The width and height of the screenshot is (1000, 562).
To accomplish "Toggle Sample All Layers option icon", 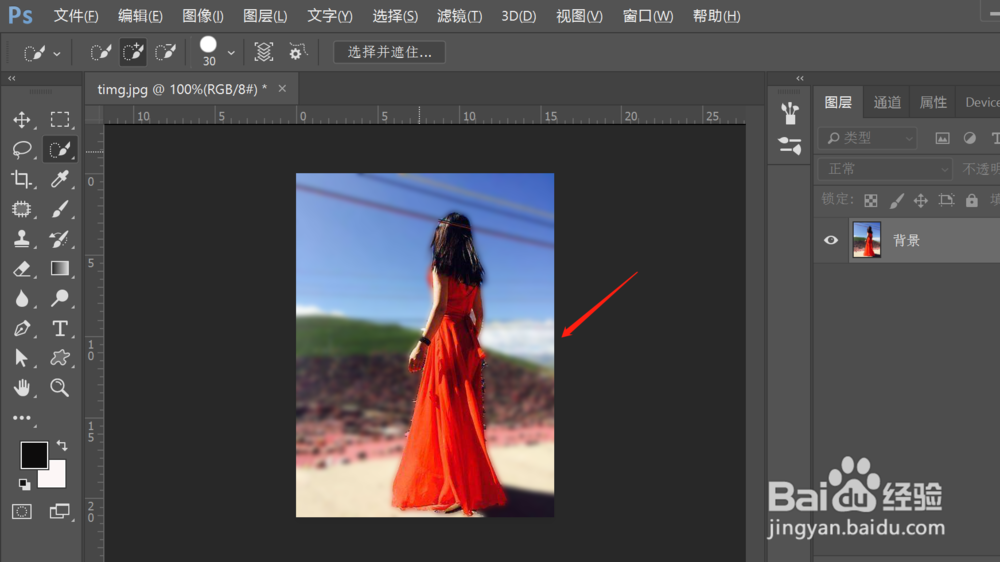I will (263, 52).
